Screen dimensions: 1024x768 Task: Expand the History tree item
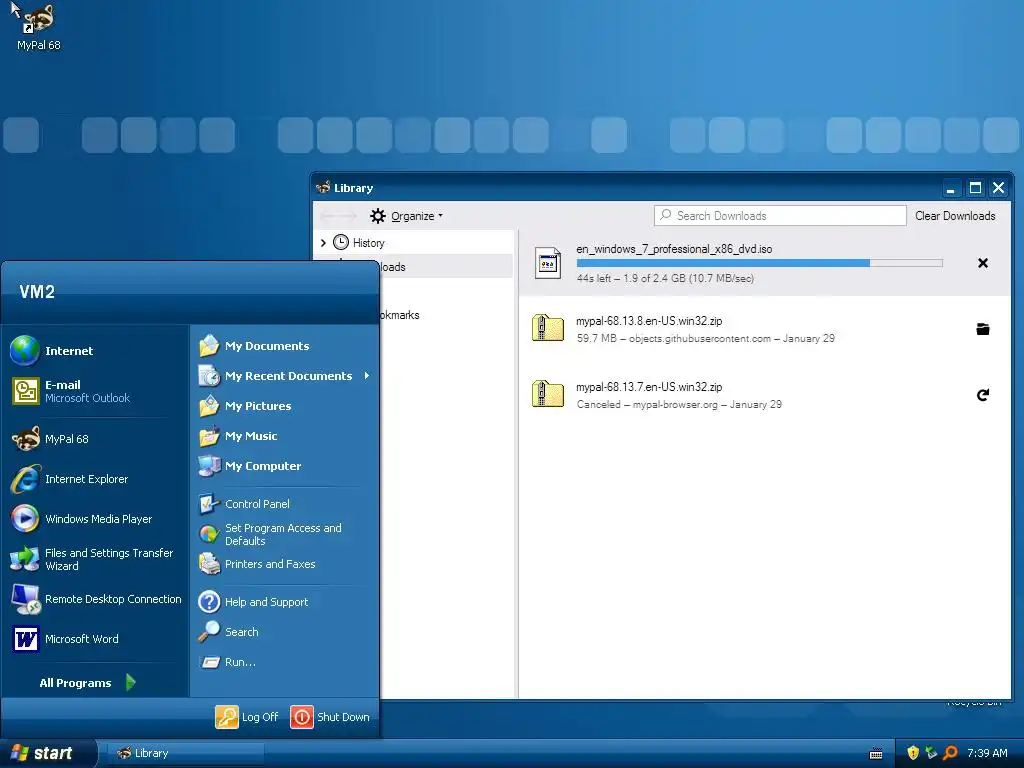[323, 243]
